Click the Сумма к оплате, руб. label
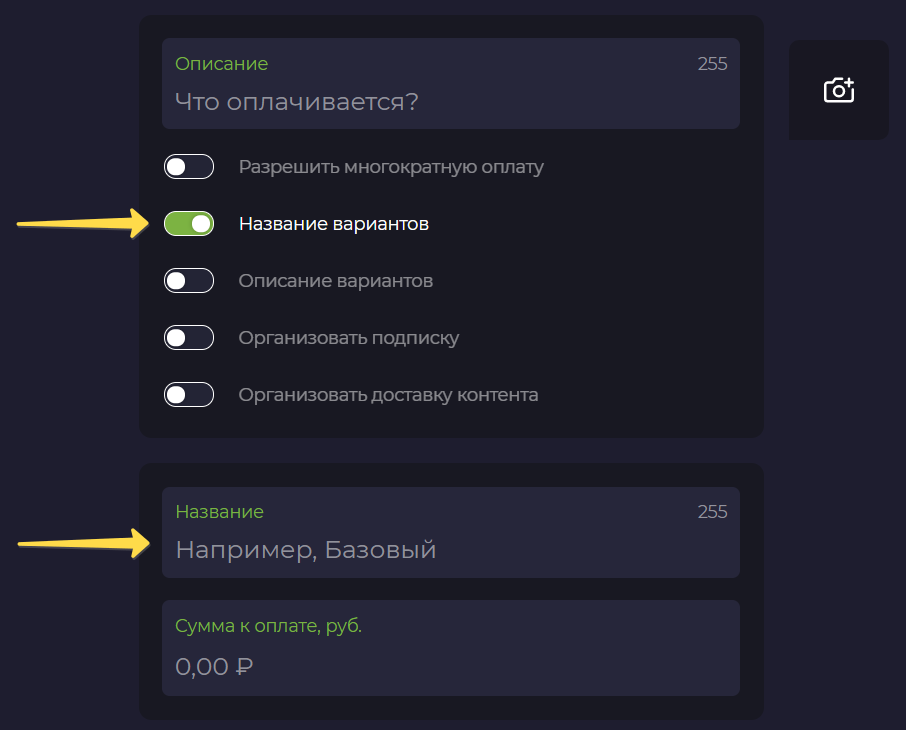 point(268,626)
